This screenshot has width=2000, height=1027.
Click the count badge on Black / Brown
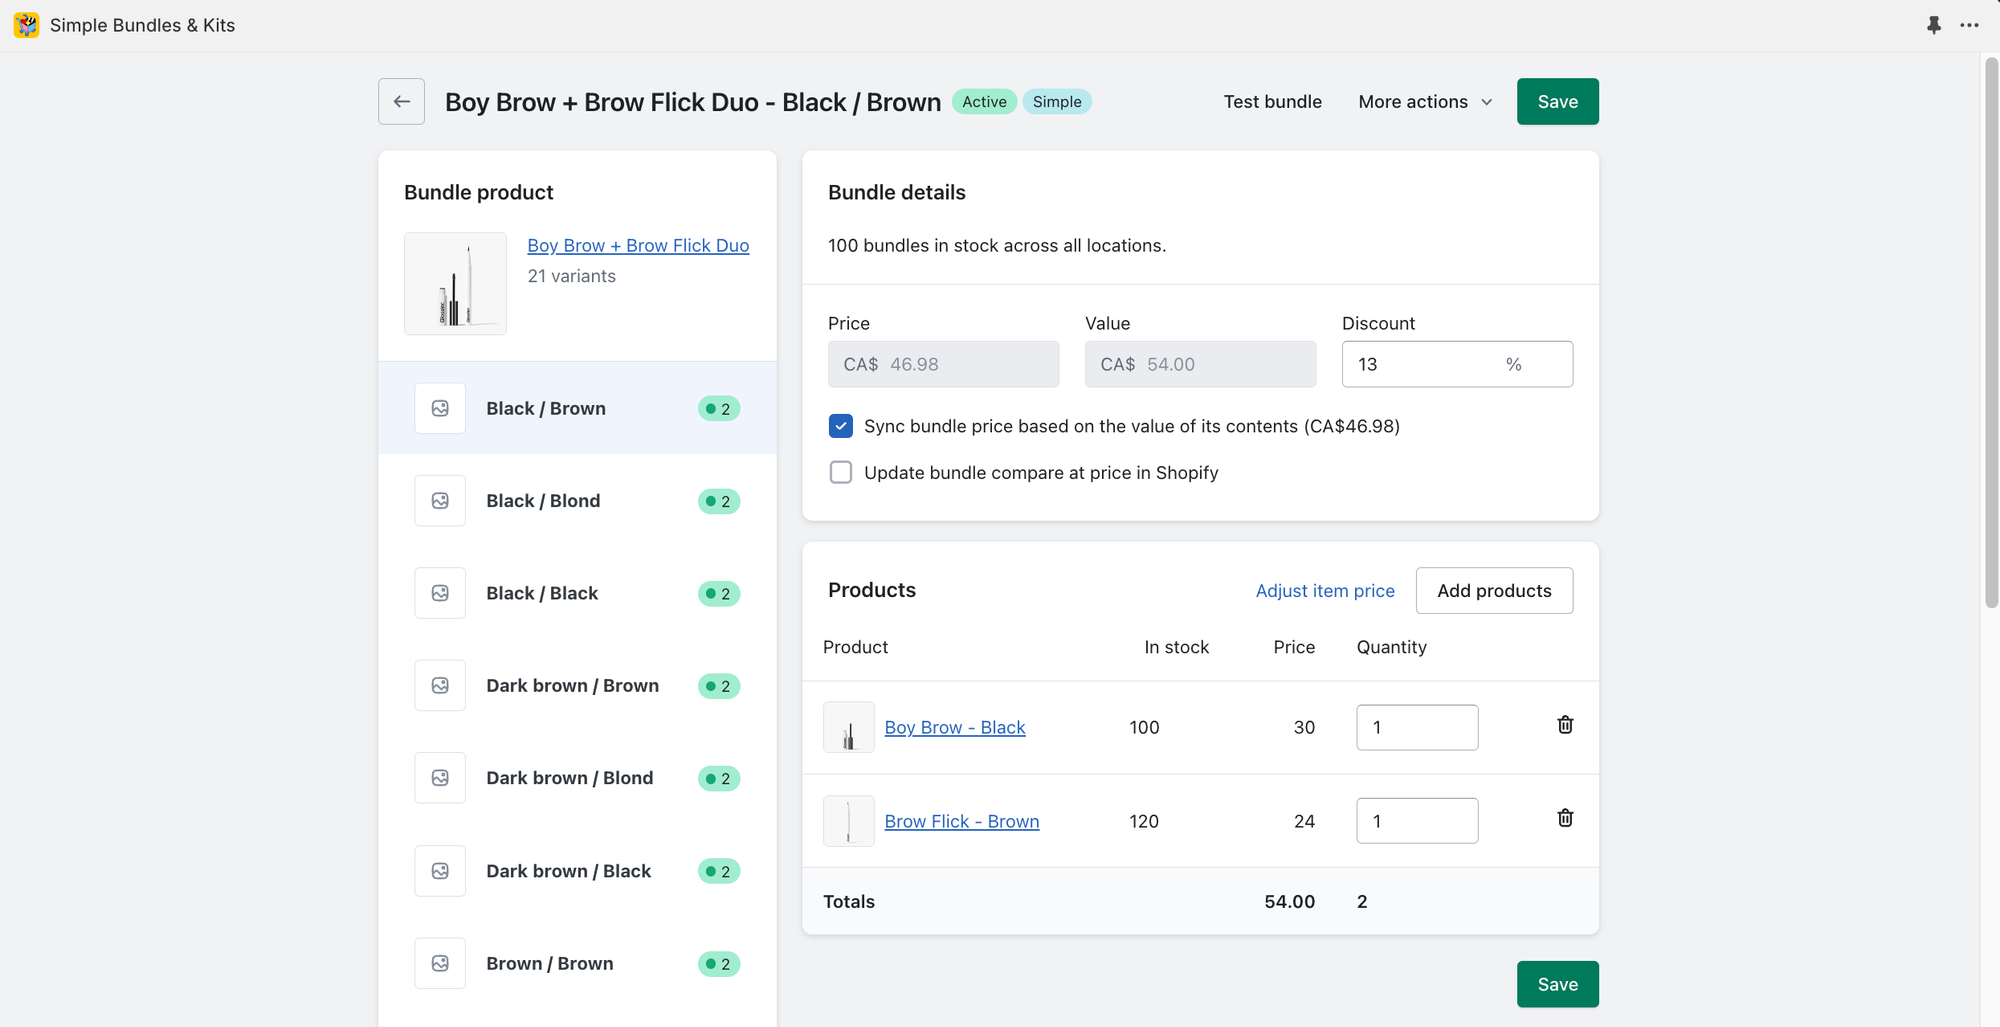point(719,408)
